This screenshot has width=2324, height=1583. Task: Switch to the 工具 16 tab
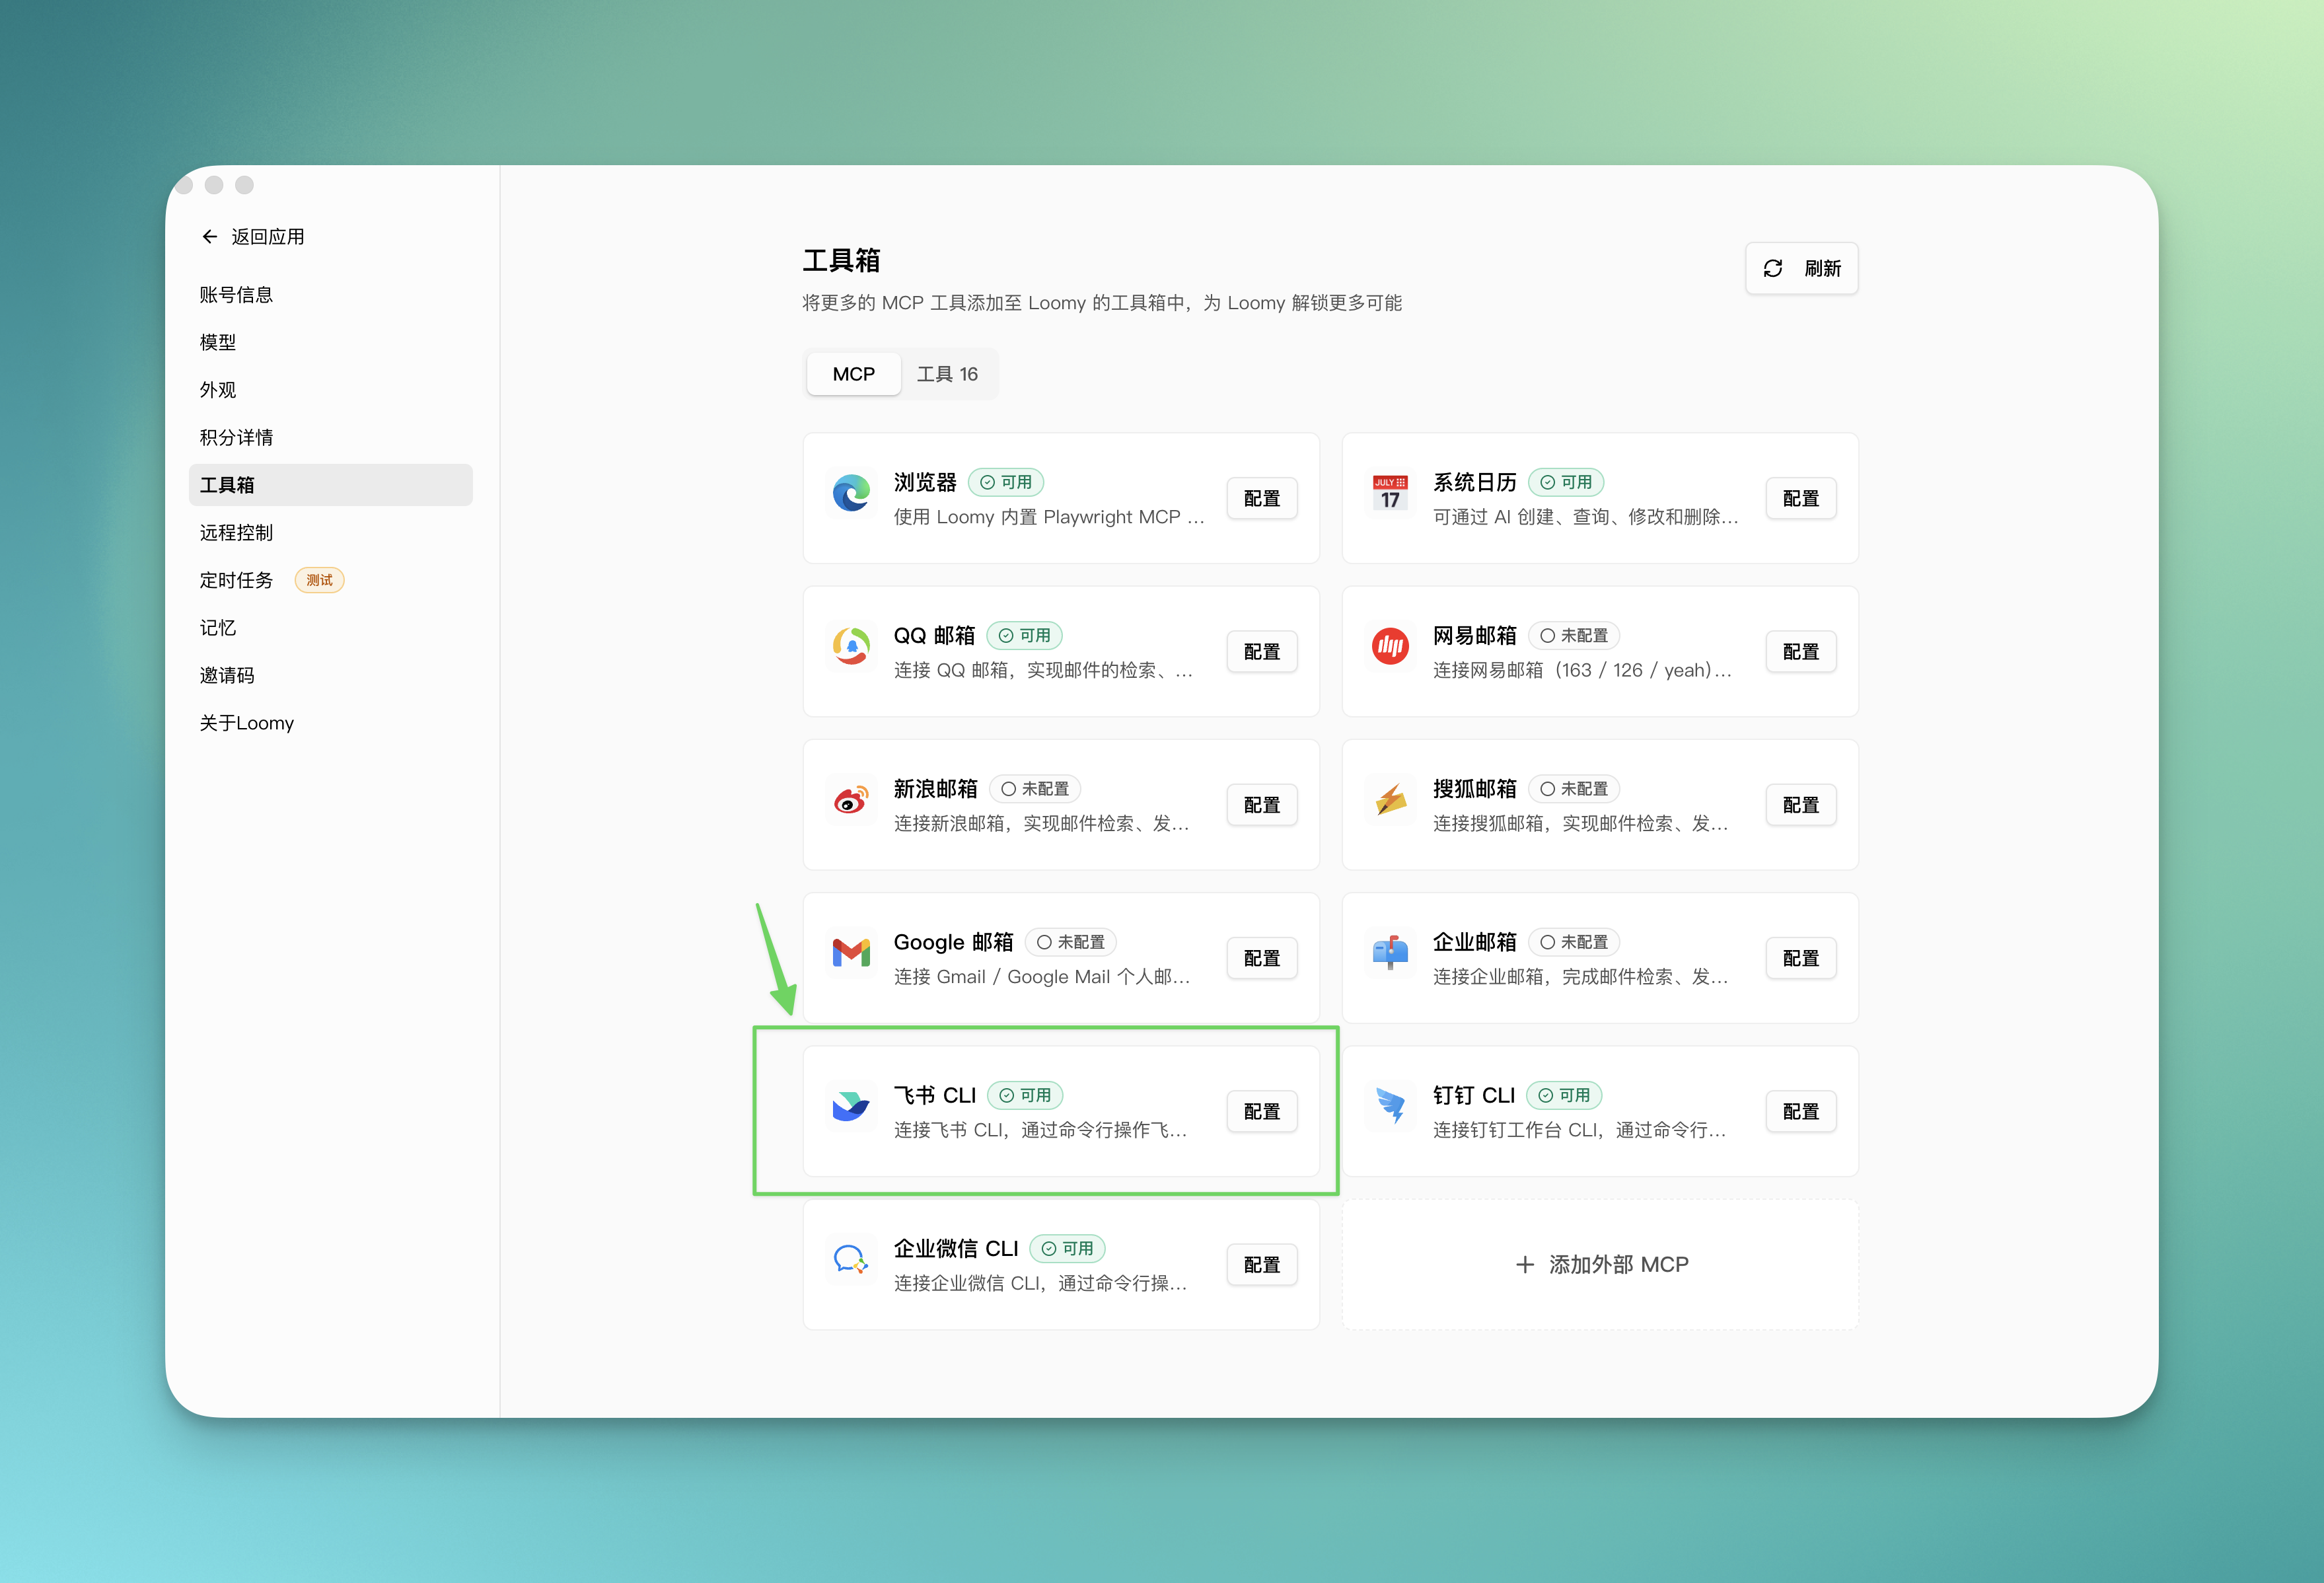[x=948, y=373]
